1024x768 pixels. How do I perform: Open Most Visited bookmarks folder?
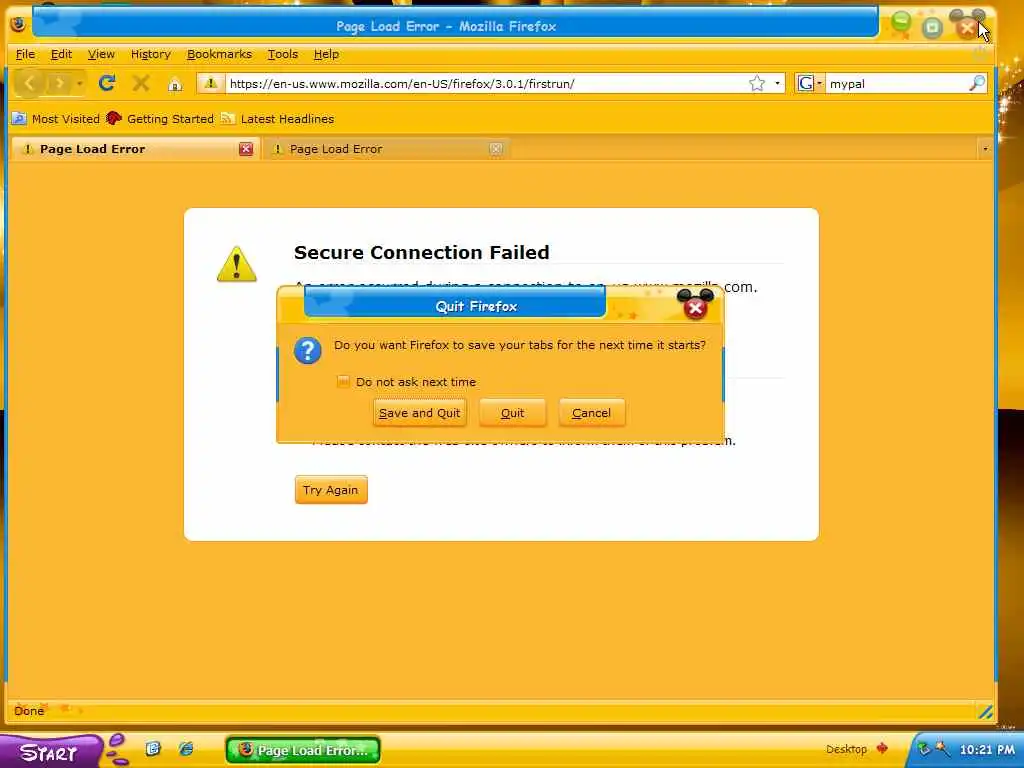pyautogui.click(x=56, y=119)
